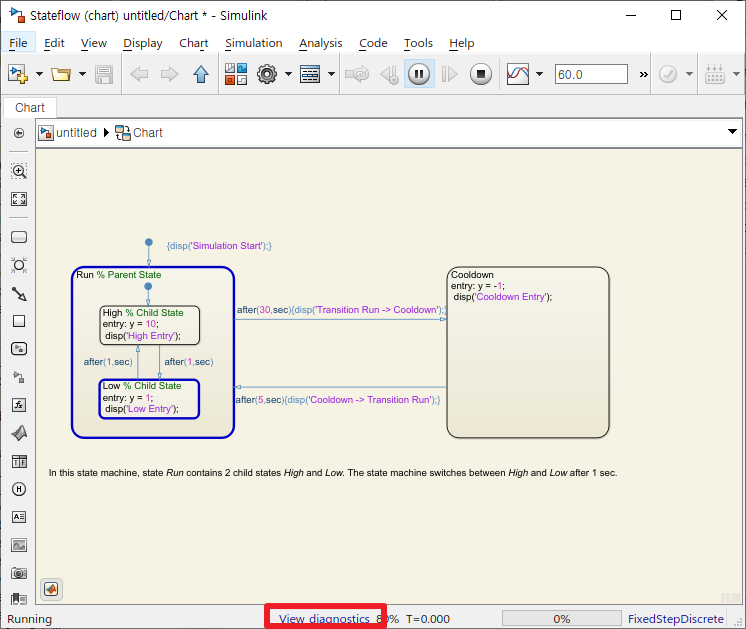Image resolution: width=746 pixels, height=629 pixels.
Task: Open the View menu
Action: tap(94, 43)
